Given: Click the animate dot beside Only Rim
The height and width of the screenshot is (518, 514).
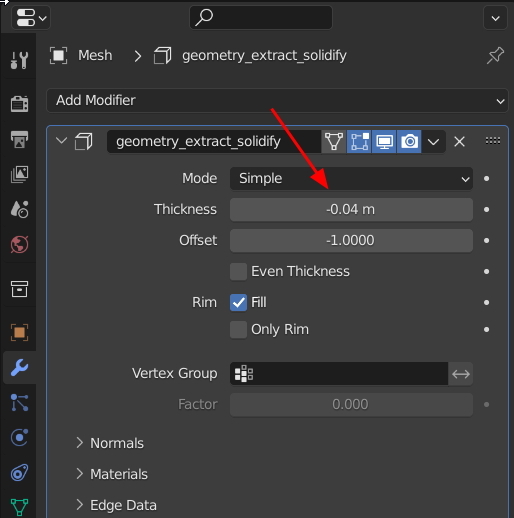Looking at the screenshot, I should [486, 330].
